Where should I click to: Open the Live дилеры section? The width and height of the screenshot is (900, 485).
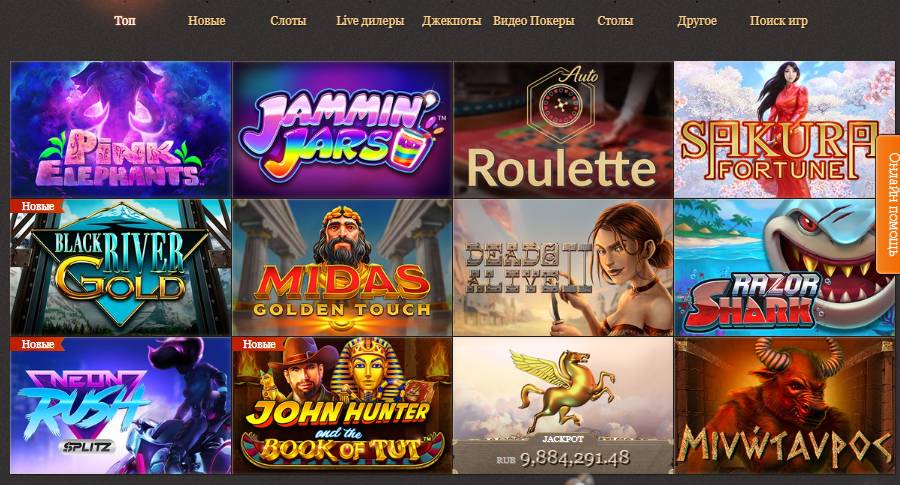(370, 21)
